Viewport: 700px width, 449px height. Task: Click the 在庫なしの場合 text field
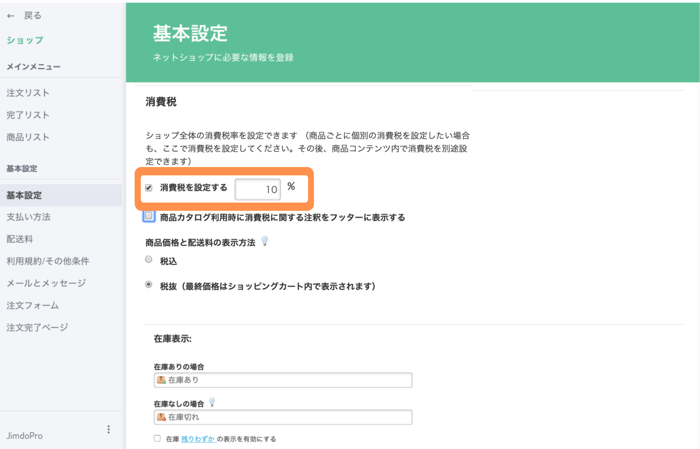point(283,417)
